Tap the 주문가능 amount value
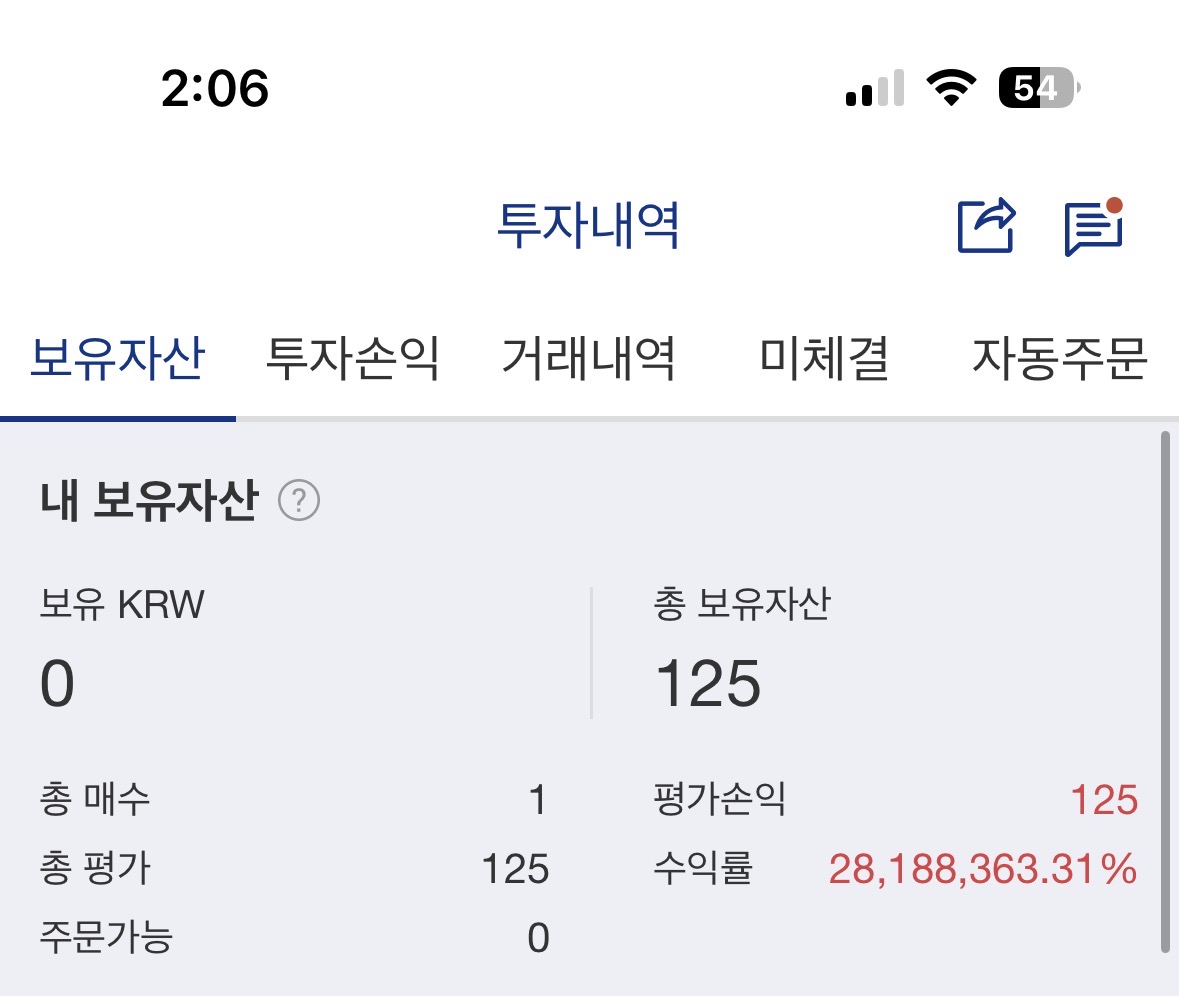 538,938
